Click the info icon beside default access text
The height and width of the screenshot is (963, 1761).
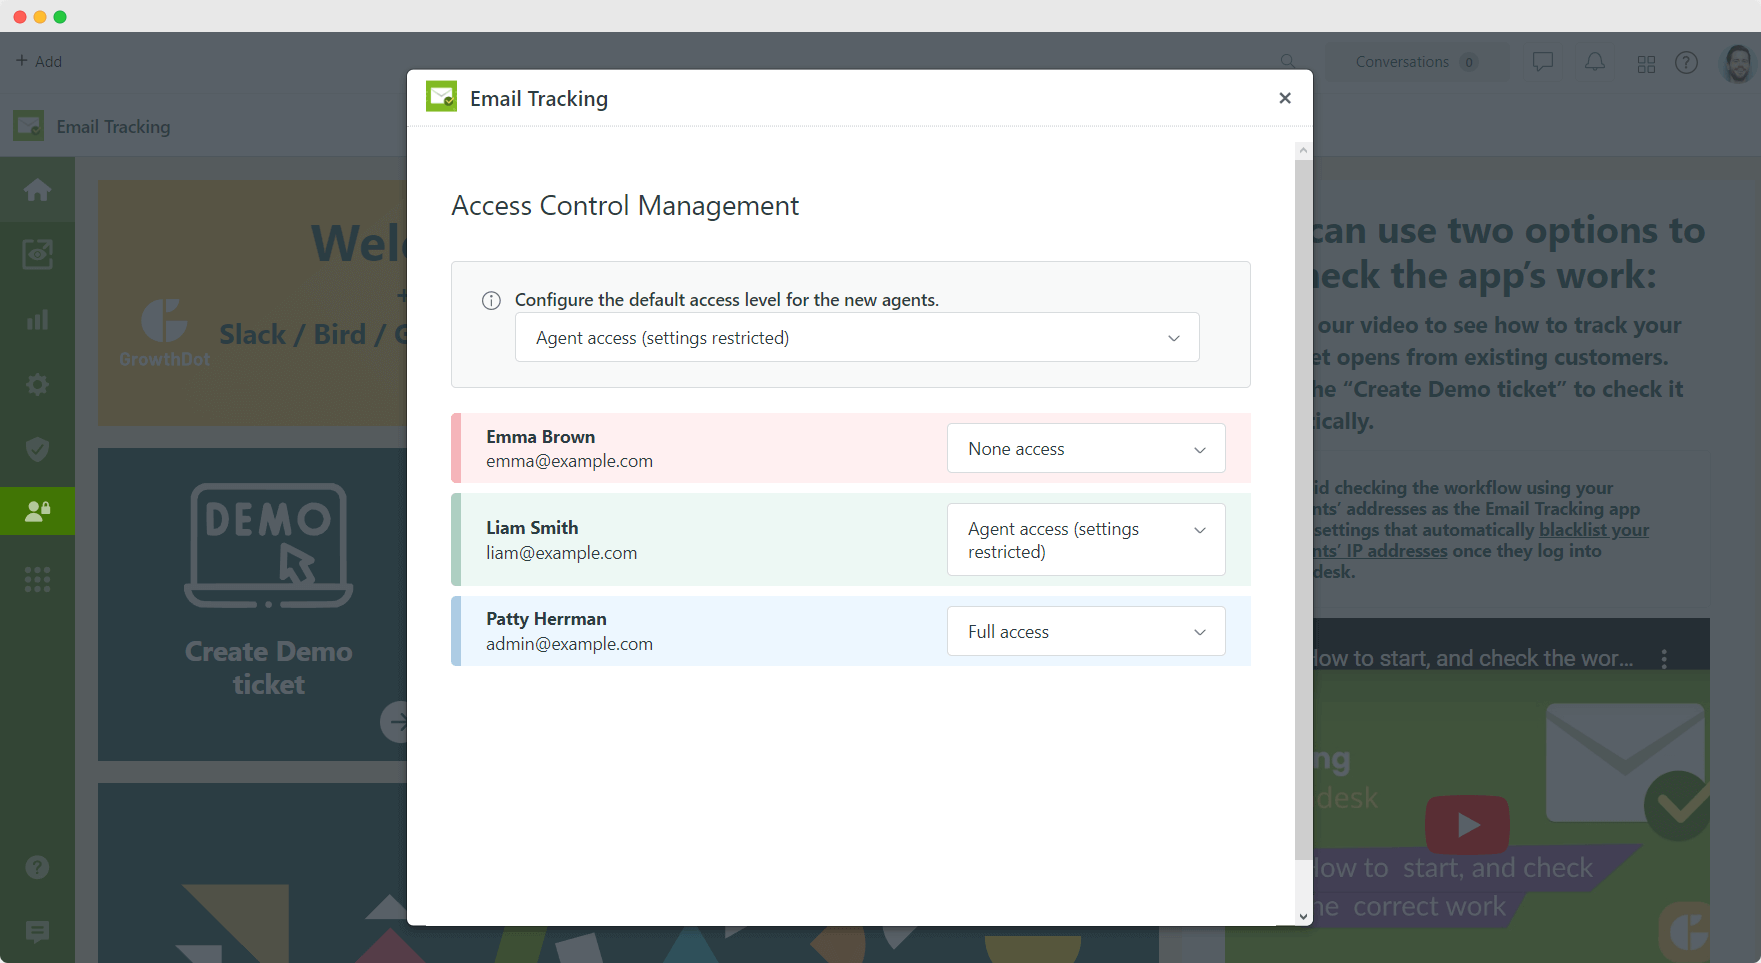491,300
